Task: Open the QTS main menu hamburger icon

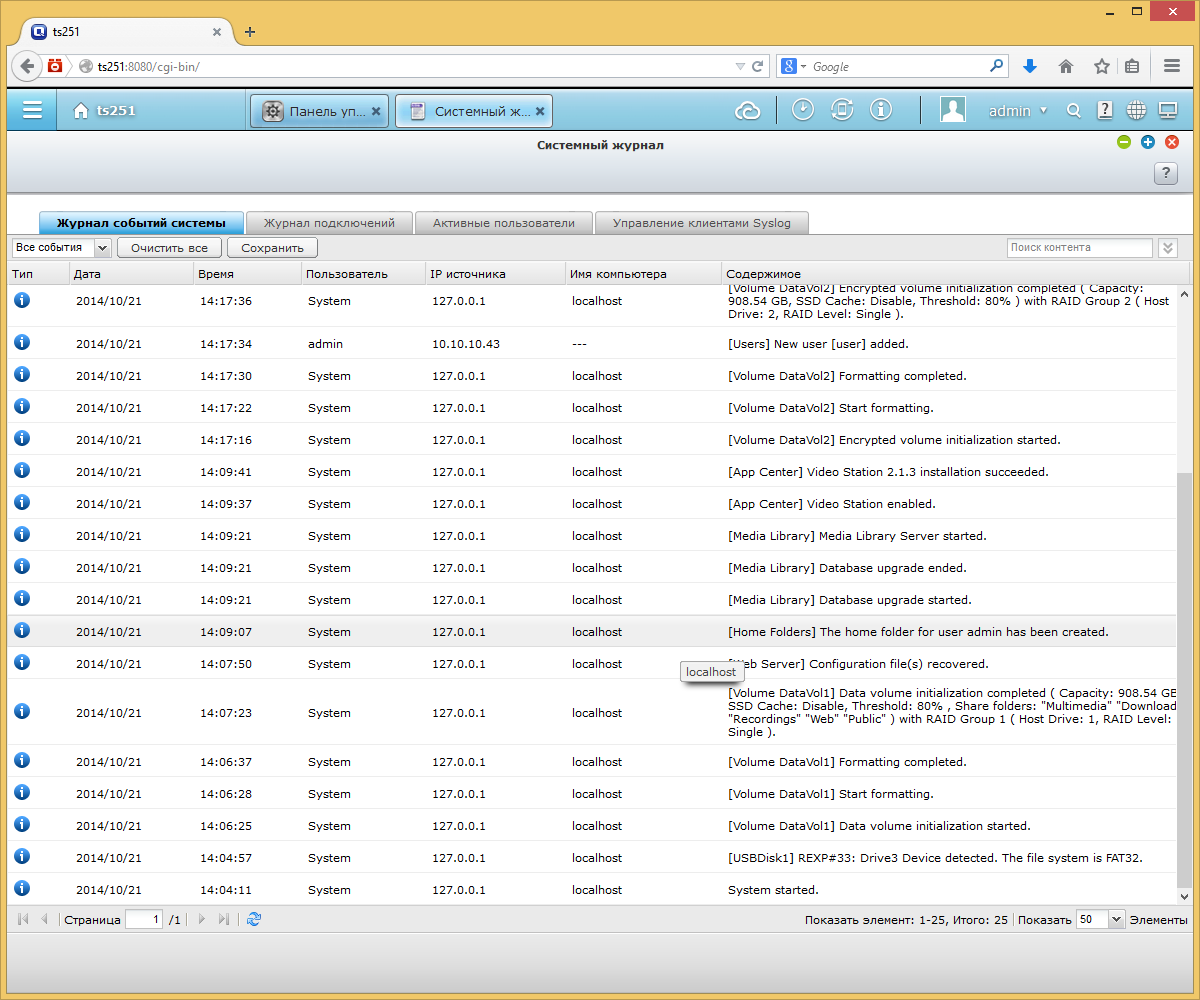Action: coord(32,110)
